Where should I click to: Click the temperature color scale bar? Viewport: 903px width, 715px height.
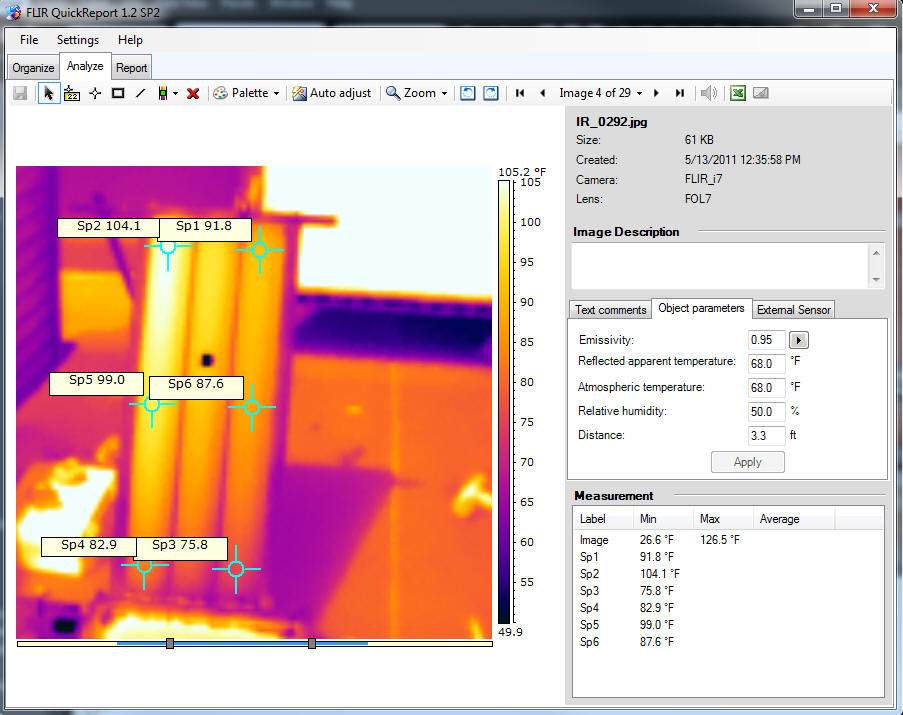point(504,402)
